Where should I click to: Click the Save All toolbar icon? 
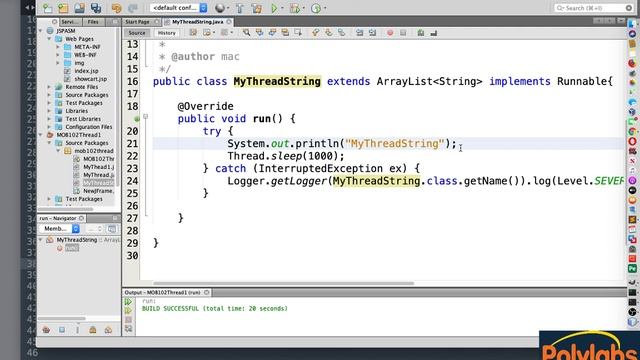tap(96, 8)
